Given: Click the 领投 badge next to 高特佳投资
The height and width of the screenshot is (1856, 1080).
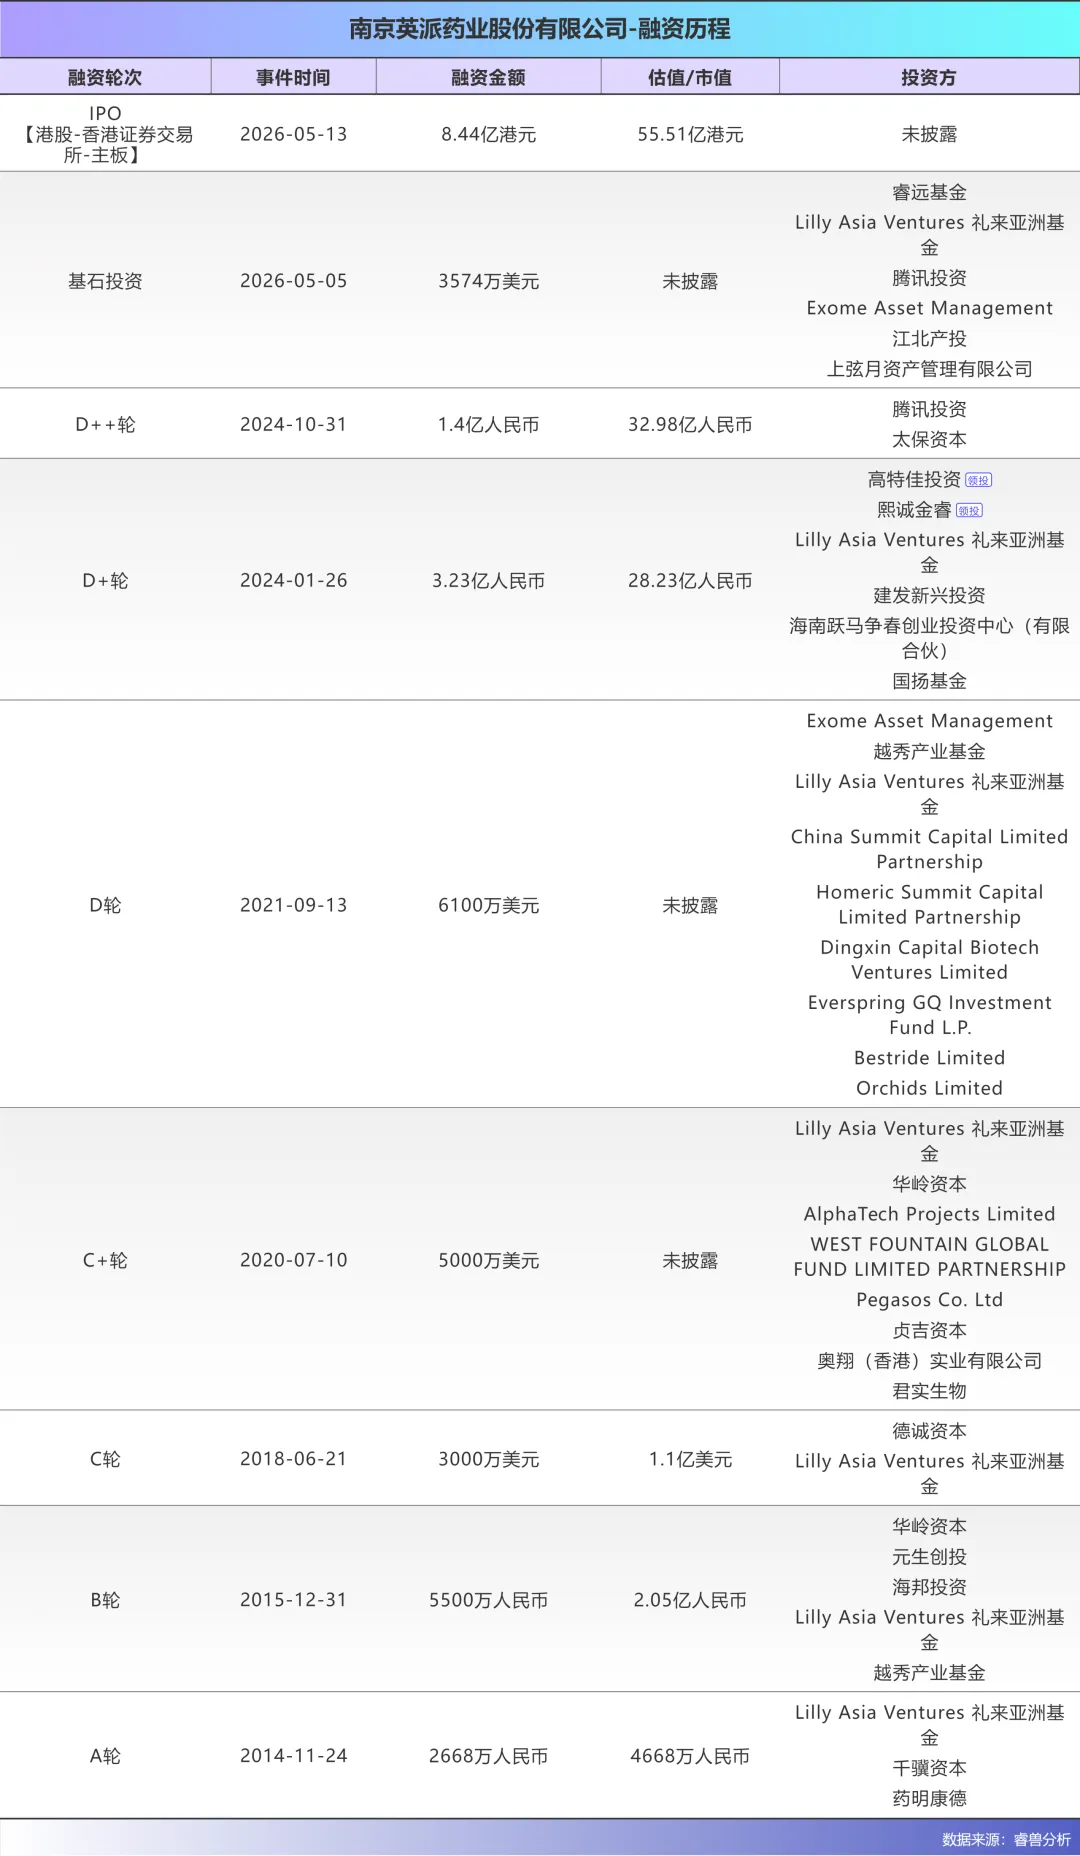Looking at the screenshot, I should point(978,480).
